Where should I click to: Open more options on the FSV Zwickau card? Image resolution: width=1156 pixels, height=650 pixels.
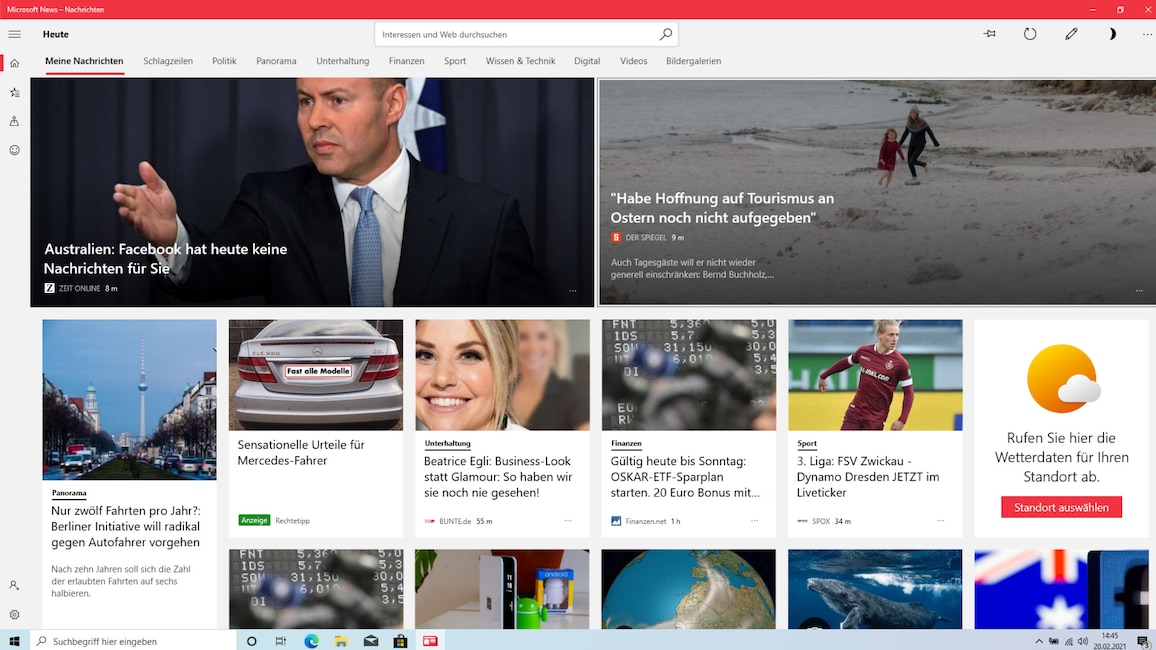point(941,520)
